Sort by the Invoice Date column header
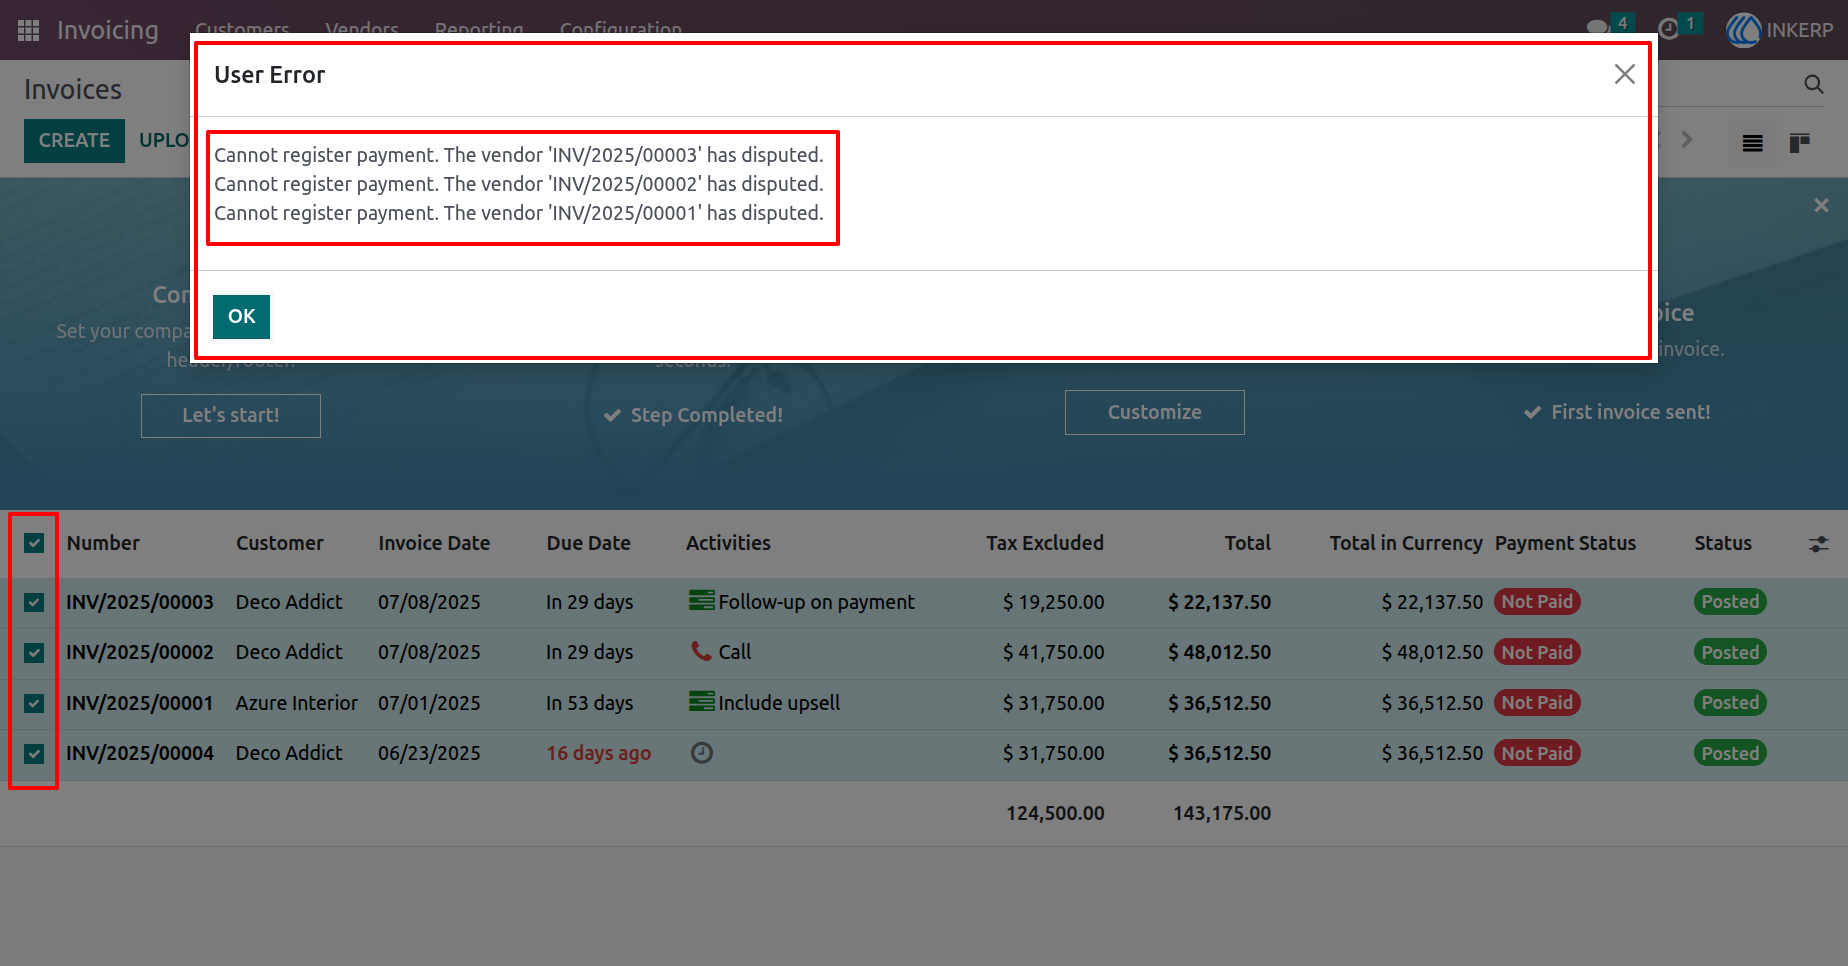 tap(434, 543)
